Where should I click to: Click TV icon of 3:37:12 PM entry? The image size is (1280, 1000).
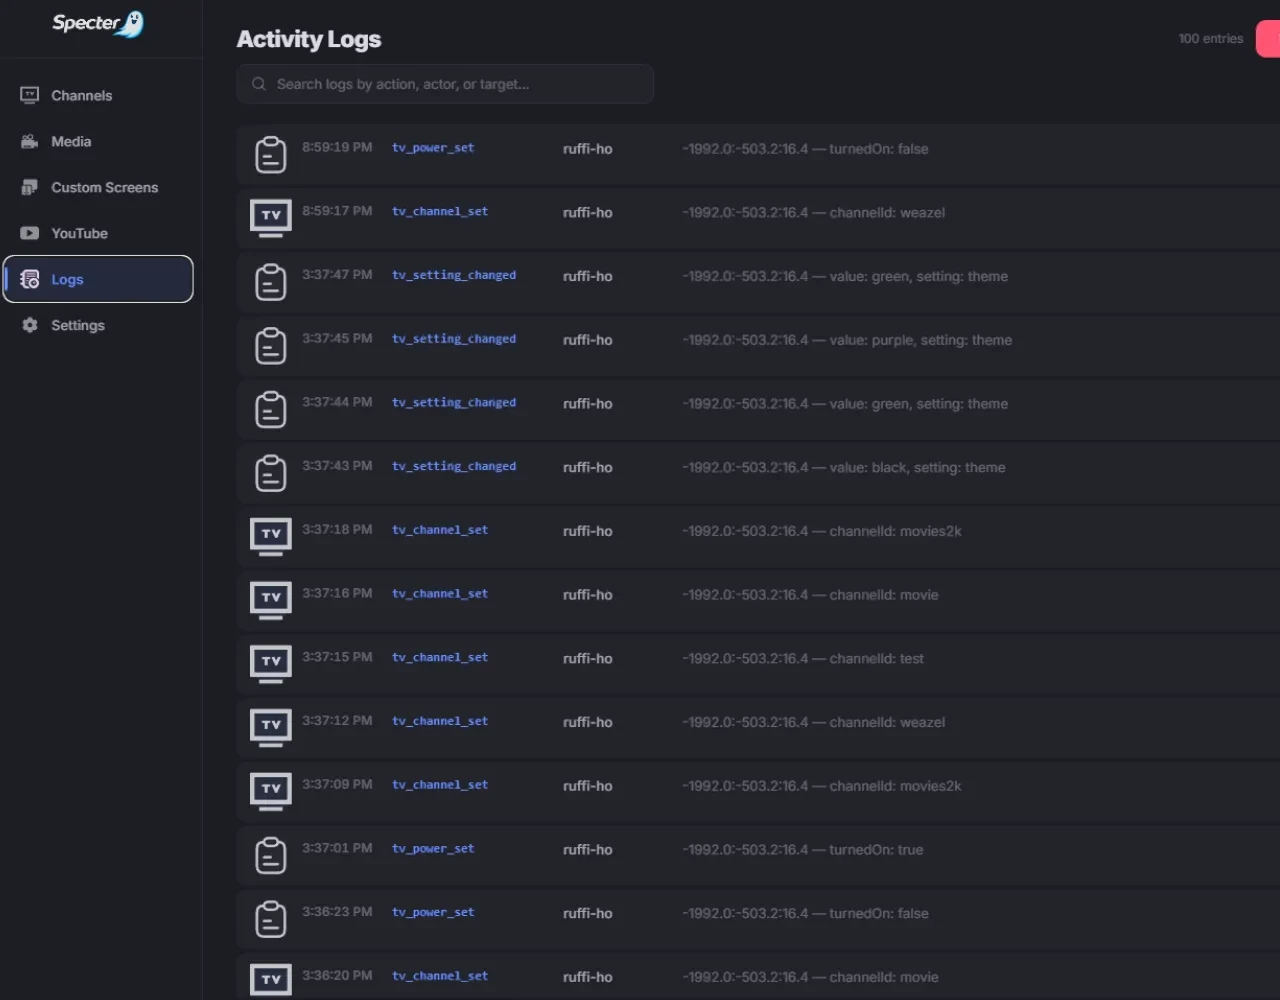coord(271,727)
